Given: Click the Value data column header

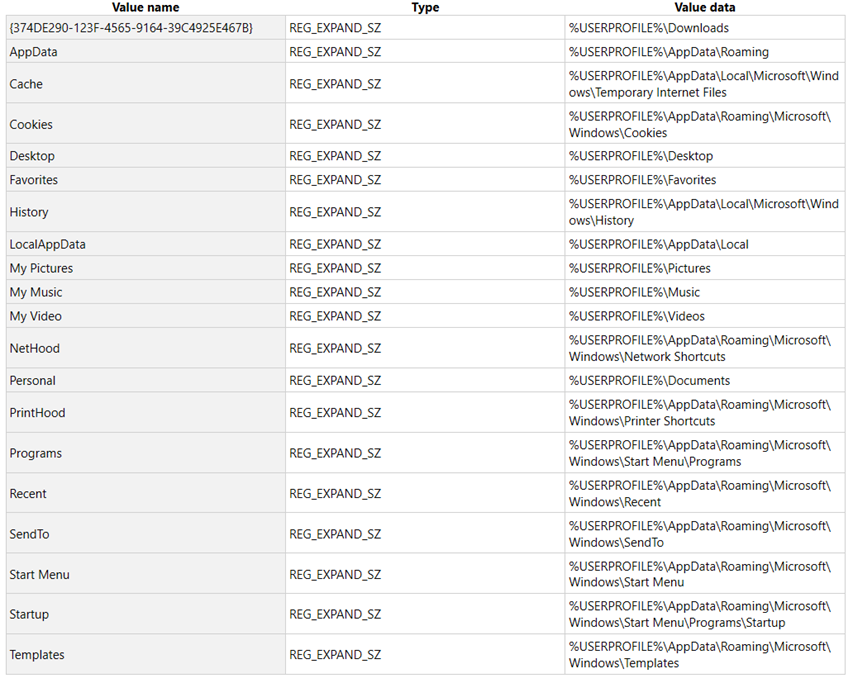Looking at the screenshot, I should coord(705,8).
